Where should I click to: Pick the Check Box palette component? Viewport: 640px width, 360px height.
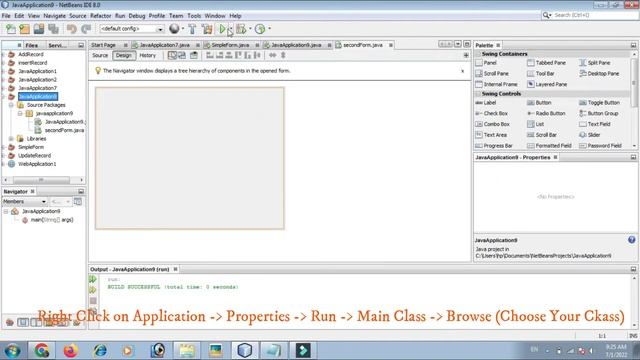[492, 113]
